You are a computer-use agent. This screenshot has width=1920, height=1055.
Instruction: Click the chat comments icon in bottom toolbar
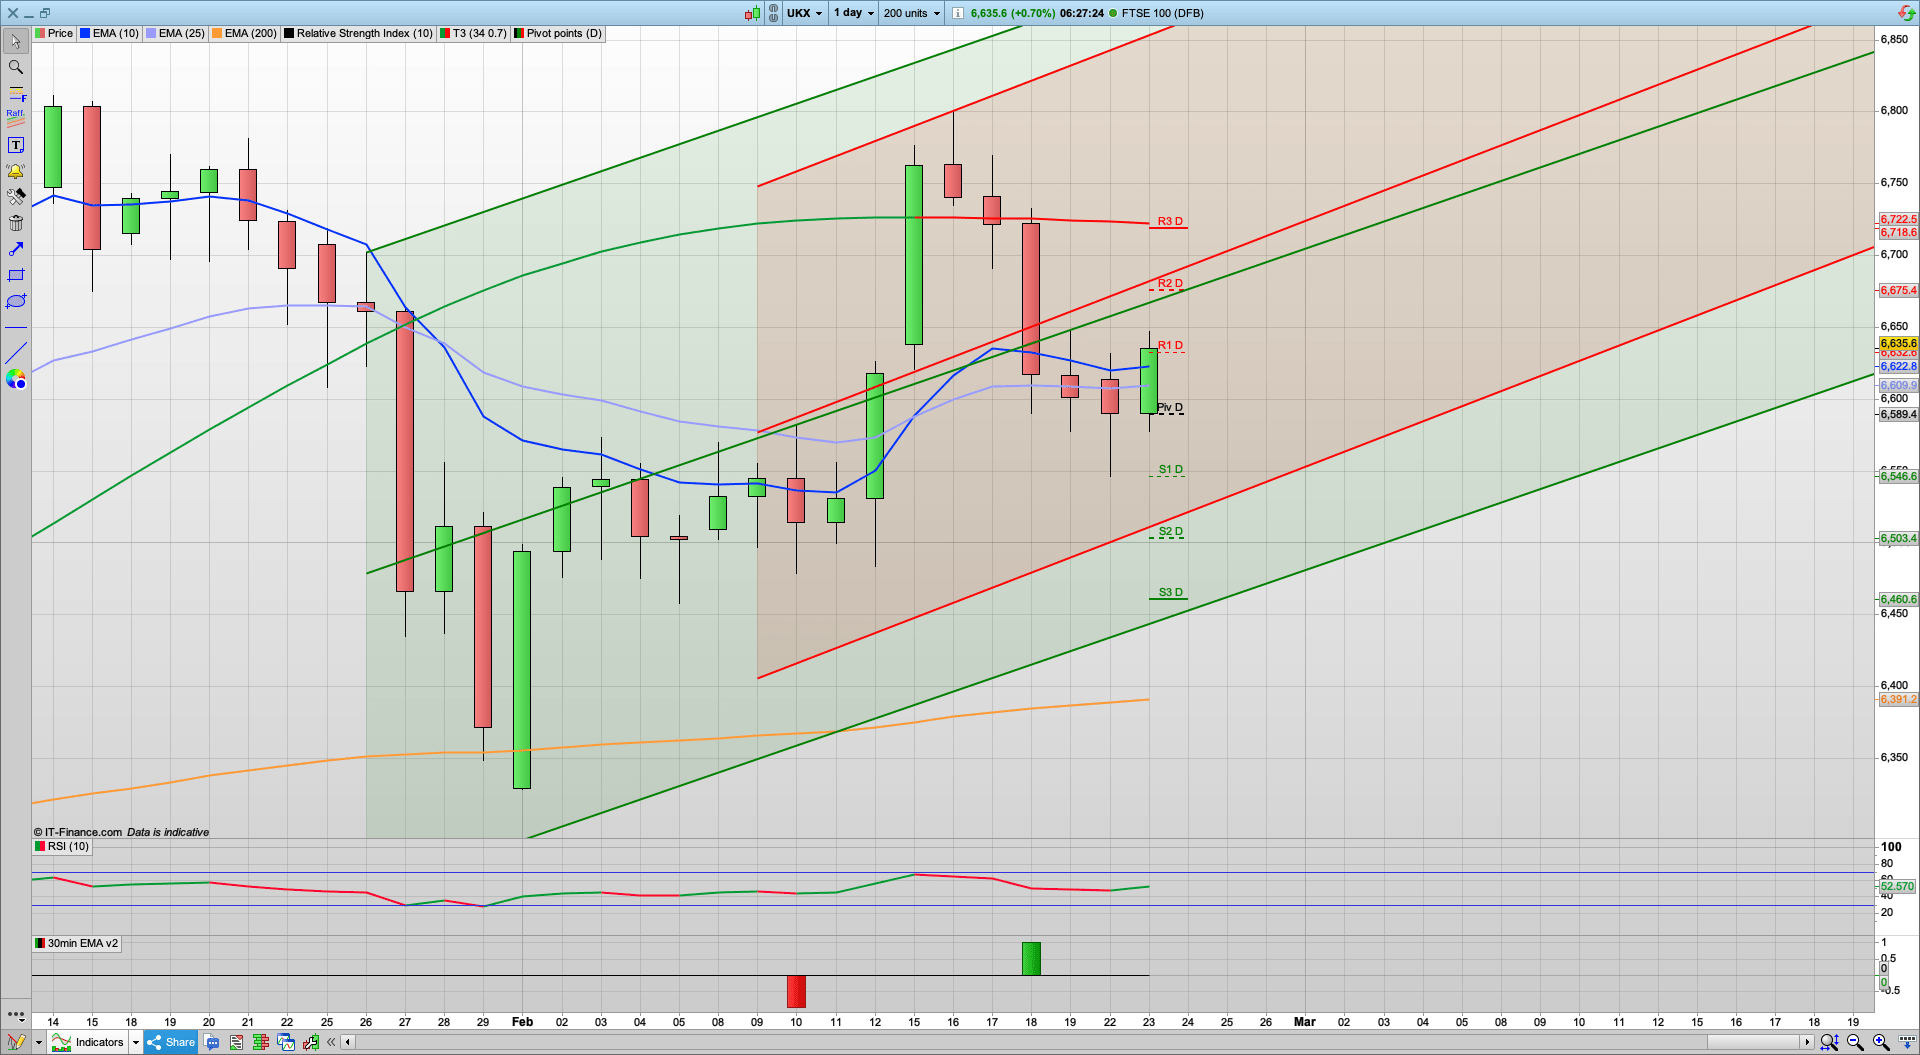click(x=212, y=1042)
